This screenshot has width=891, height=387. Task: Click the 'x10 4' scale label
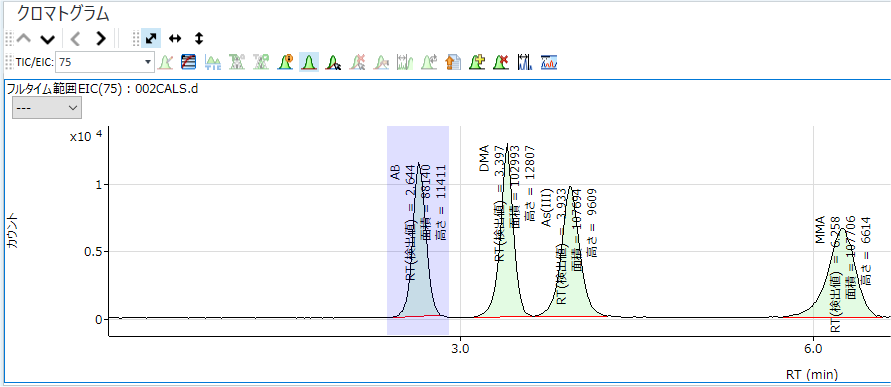(x=86, y=136)
